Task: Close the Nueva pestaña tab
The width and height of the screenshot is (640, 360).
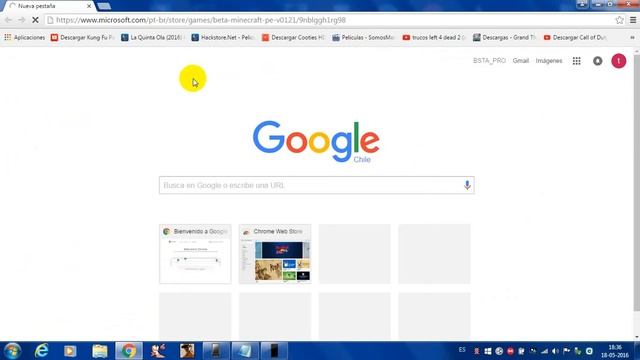Action: (89, 6)
